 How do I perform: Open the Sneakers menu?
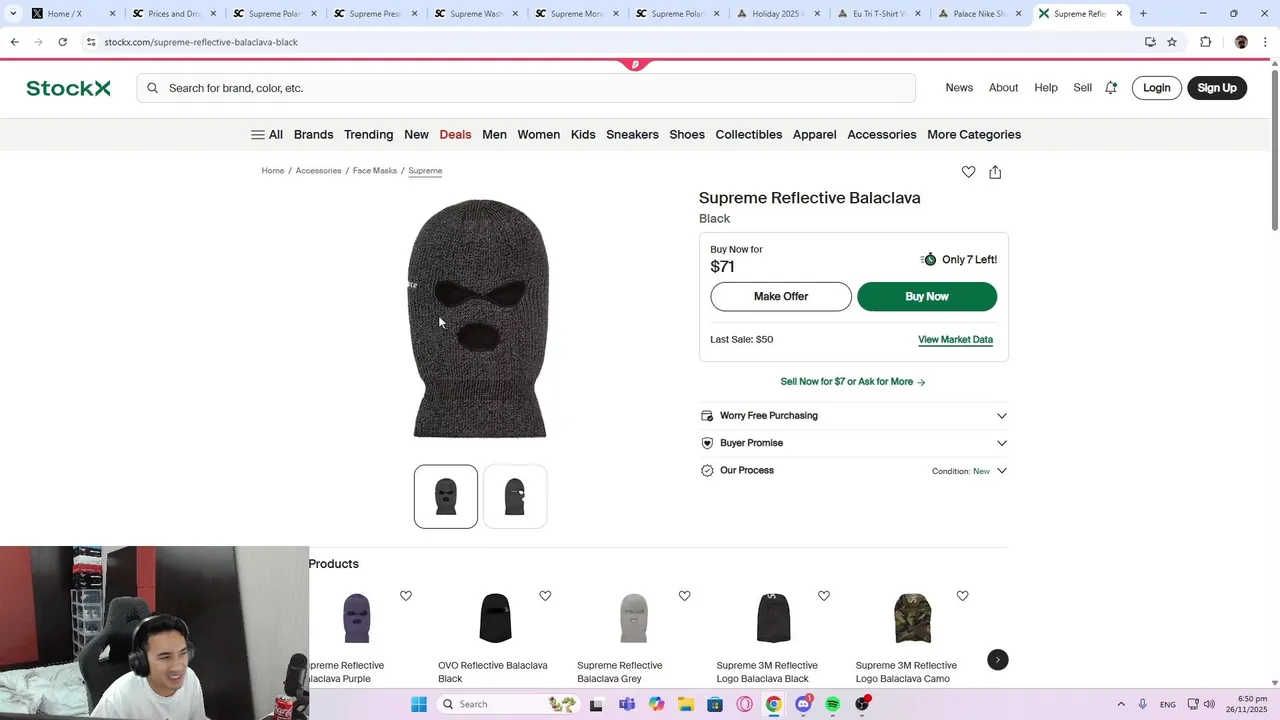pyautogui.click(x=632, y=135)
